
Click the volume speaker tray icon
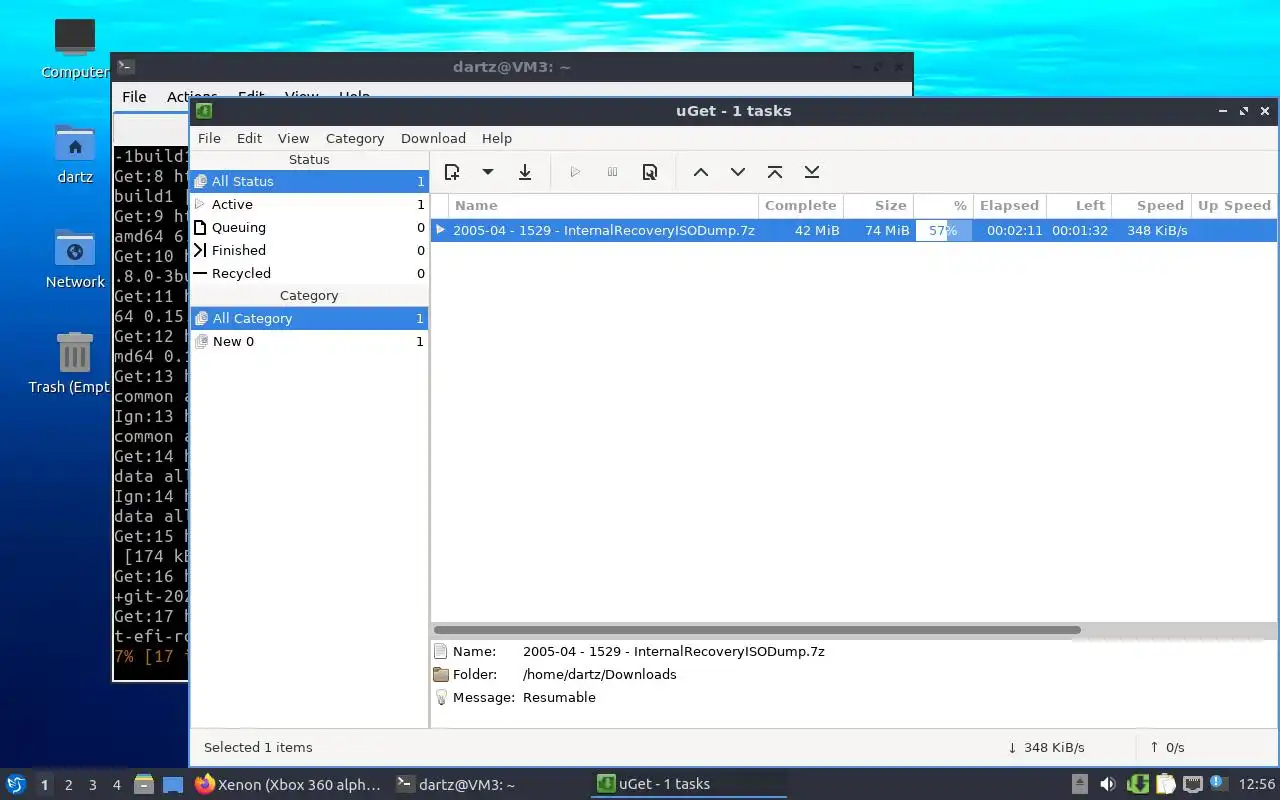(x=1108, y=784)
